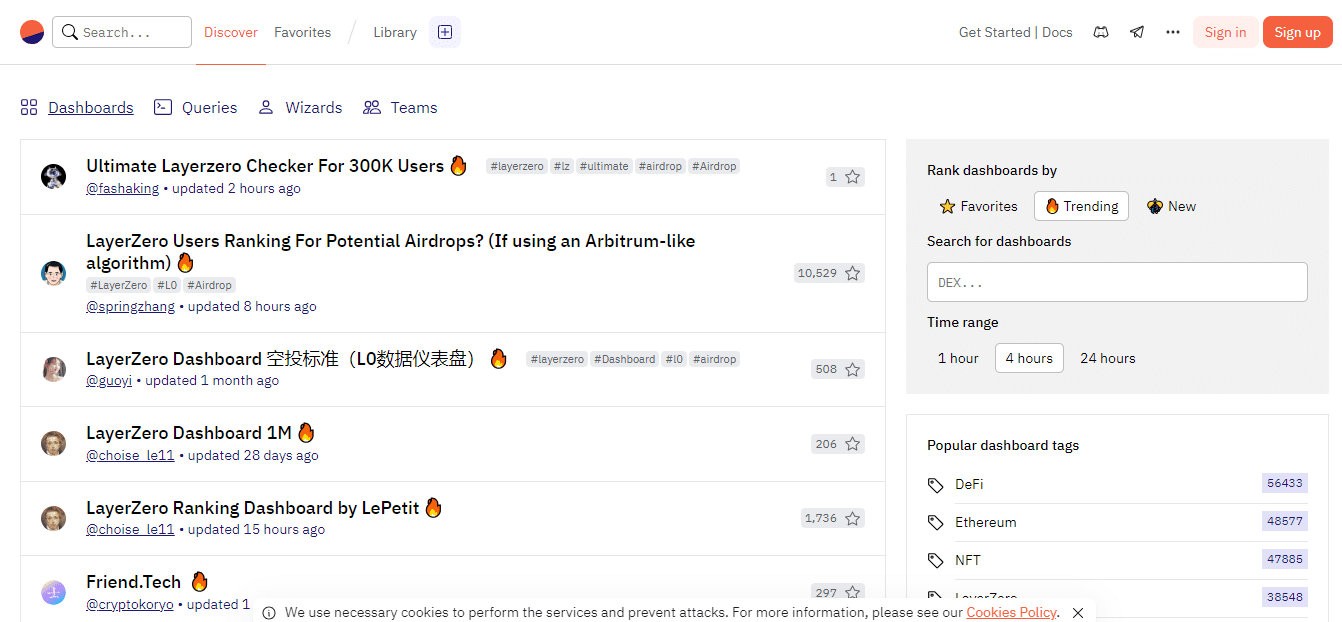This screenshot has width=1342, height=622.
Task: Switch to the Favorites tab
Action: point(302,31)
